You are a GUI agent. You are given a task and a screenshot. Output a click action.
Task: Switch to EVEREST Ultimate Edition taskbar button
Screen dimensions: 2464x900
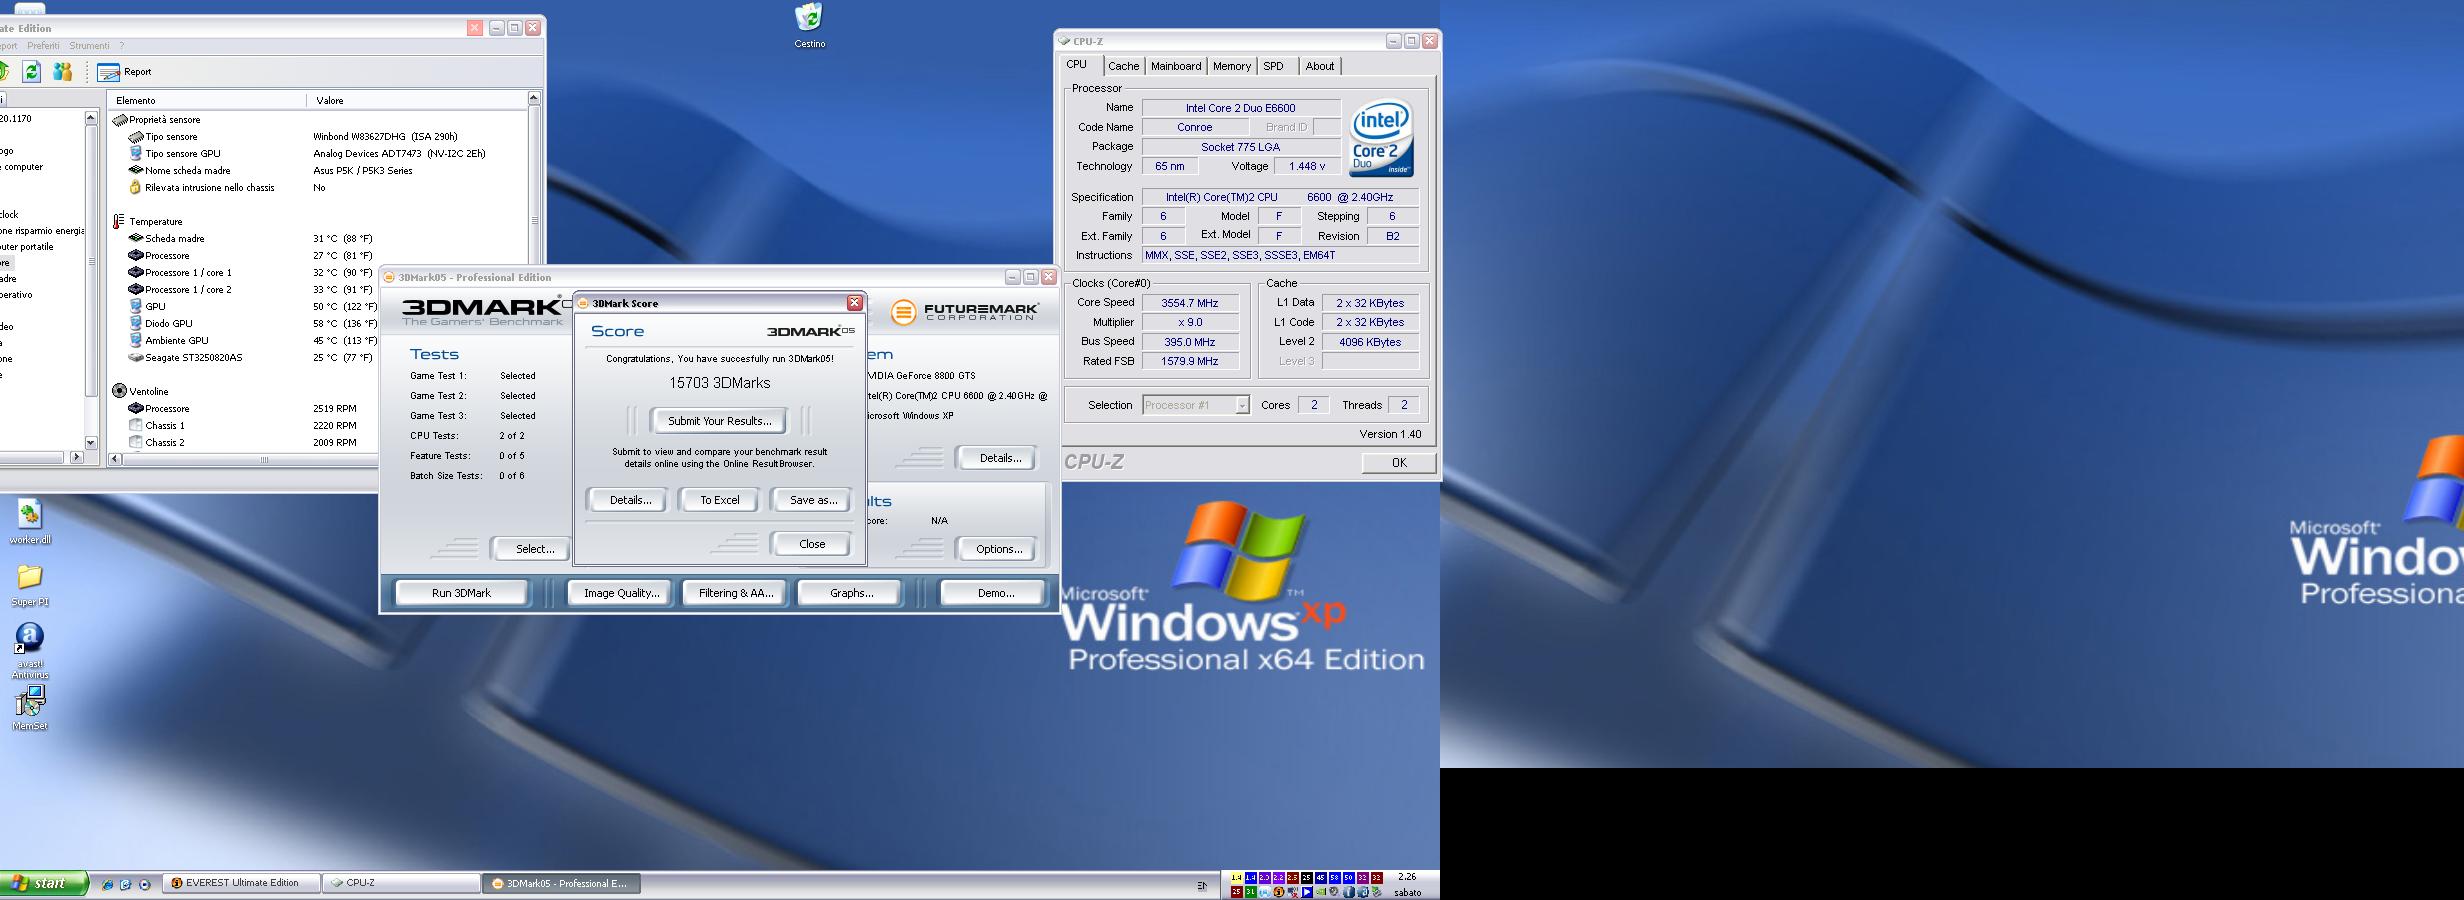click(241, 883)
